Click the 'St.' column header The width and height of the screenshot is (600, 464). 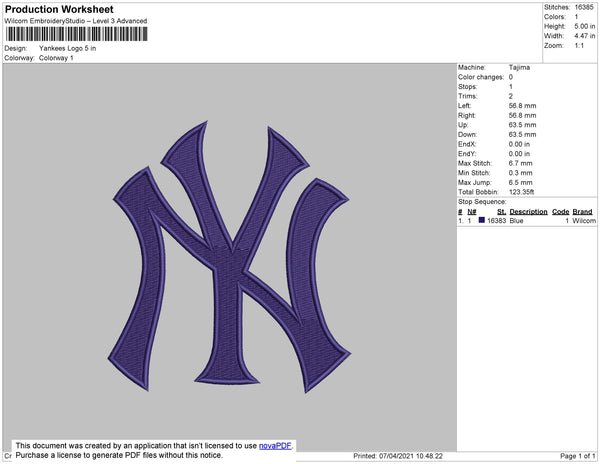[x=501, y=212]
